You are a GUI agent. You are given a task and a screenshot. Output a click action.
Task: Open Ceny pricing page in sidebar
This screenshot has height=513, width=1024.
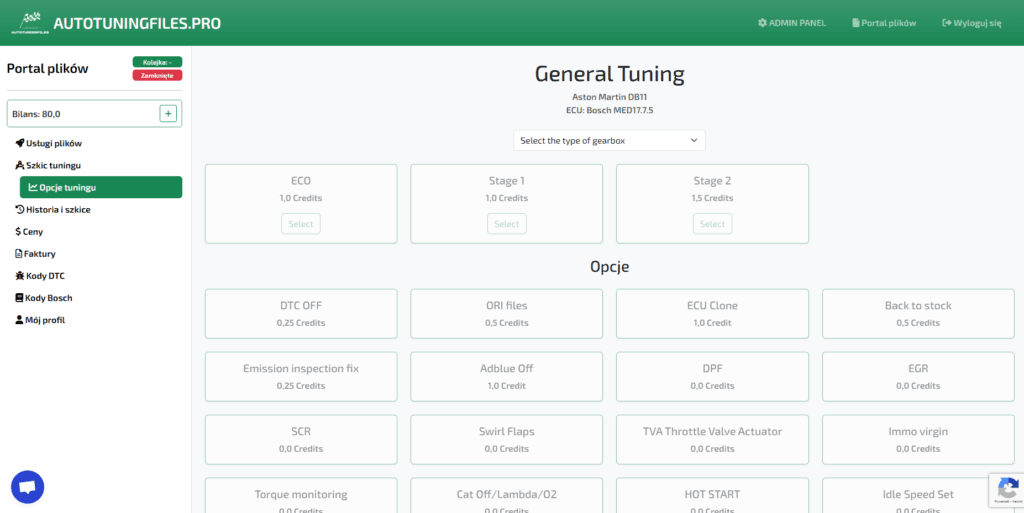click(x=29, y=232)
